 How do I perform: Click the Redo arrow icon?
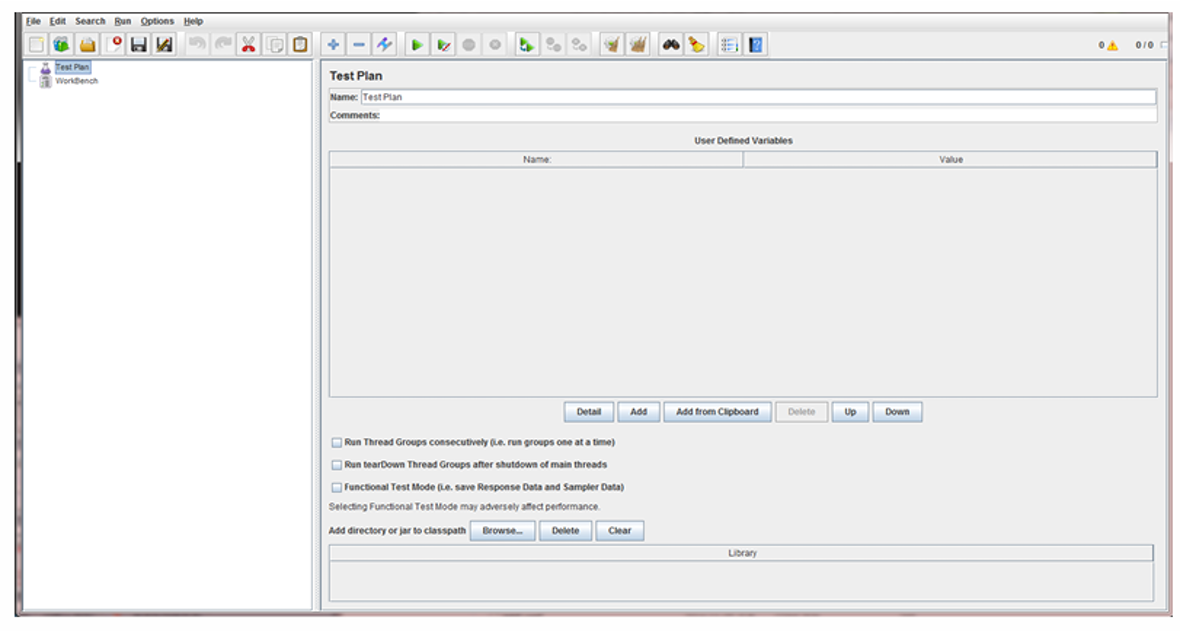[x=223, y=45]
